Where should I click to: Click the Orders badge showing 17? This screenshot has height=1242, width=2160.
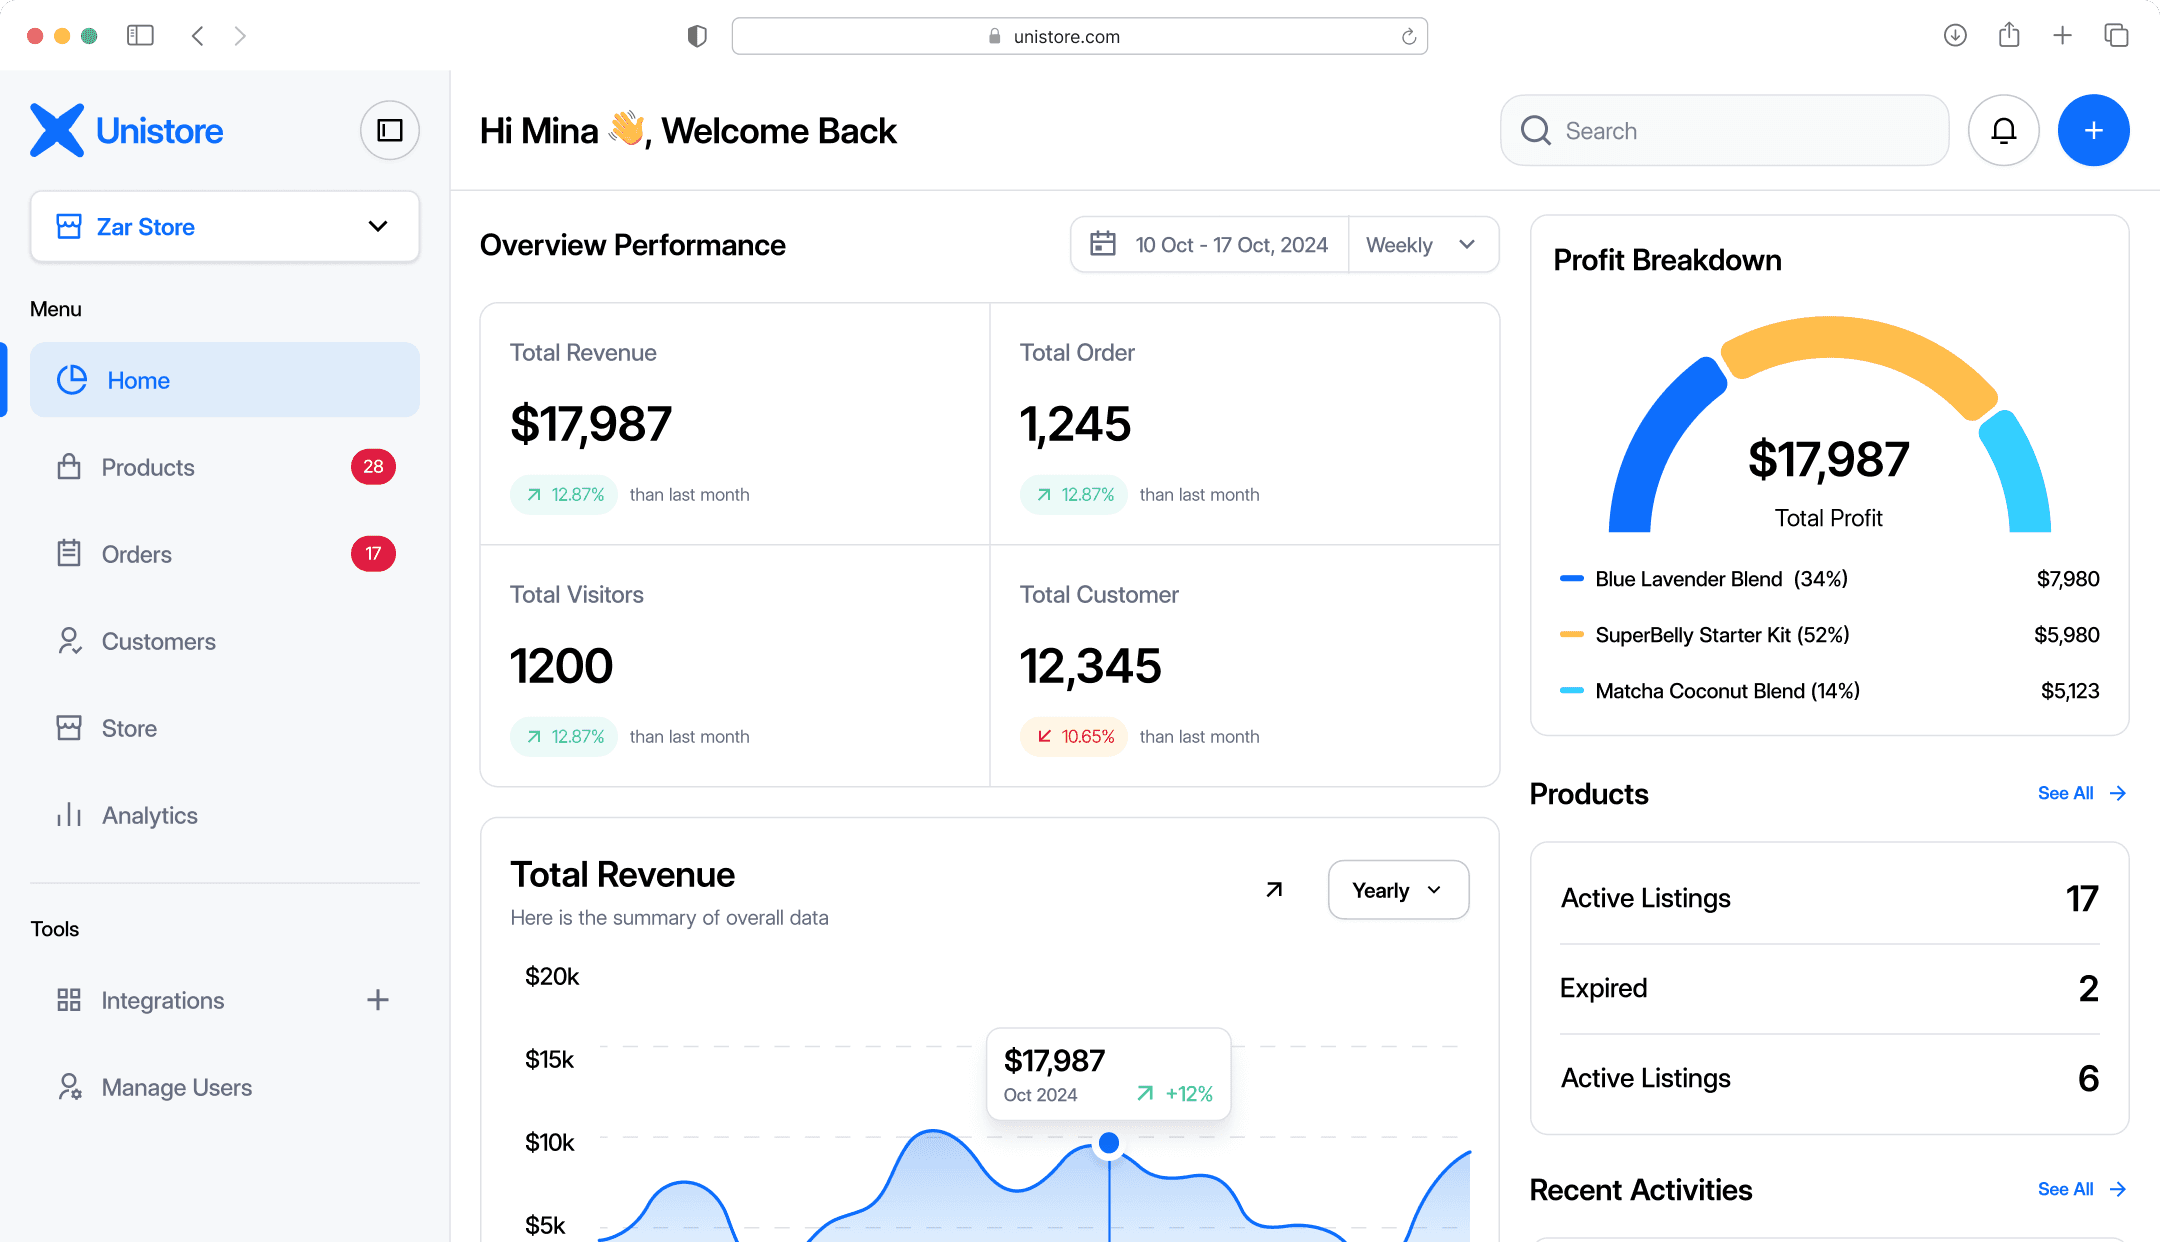(x=373, y=554)
